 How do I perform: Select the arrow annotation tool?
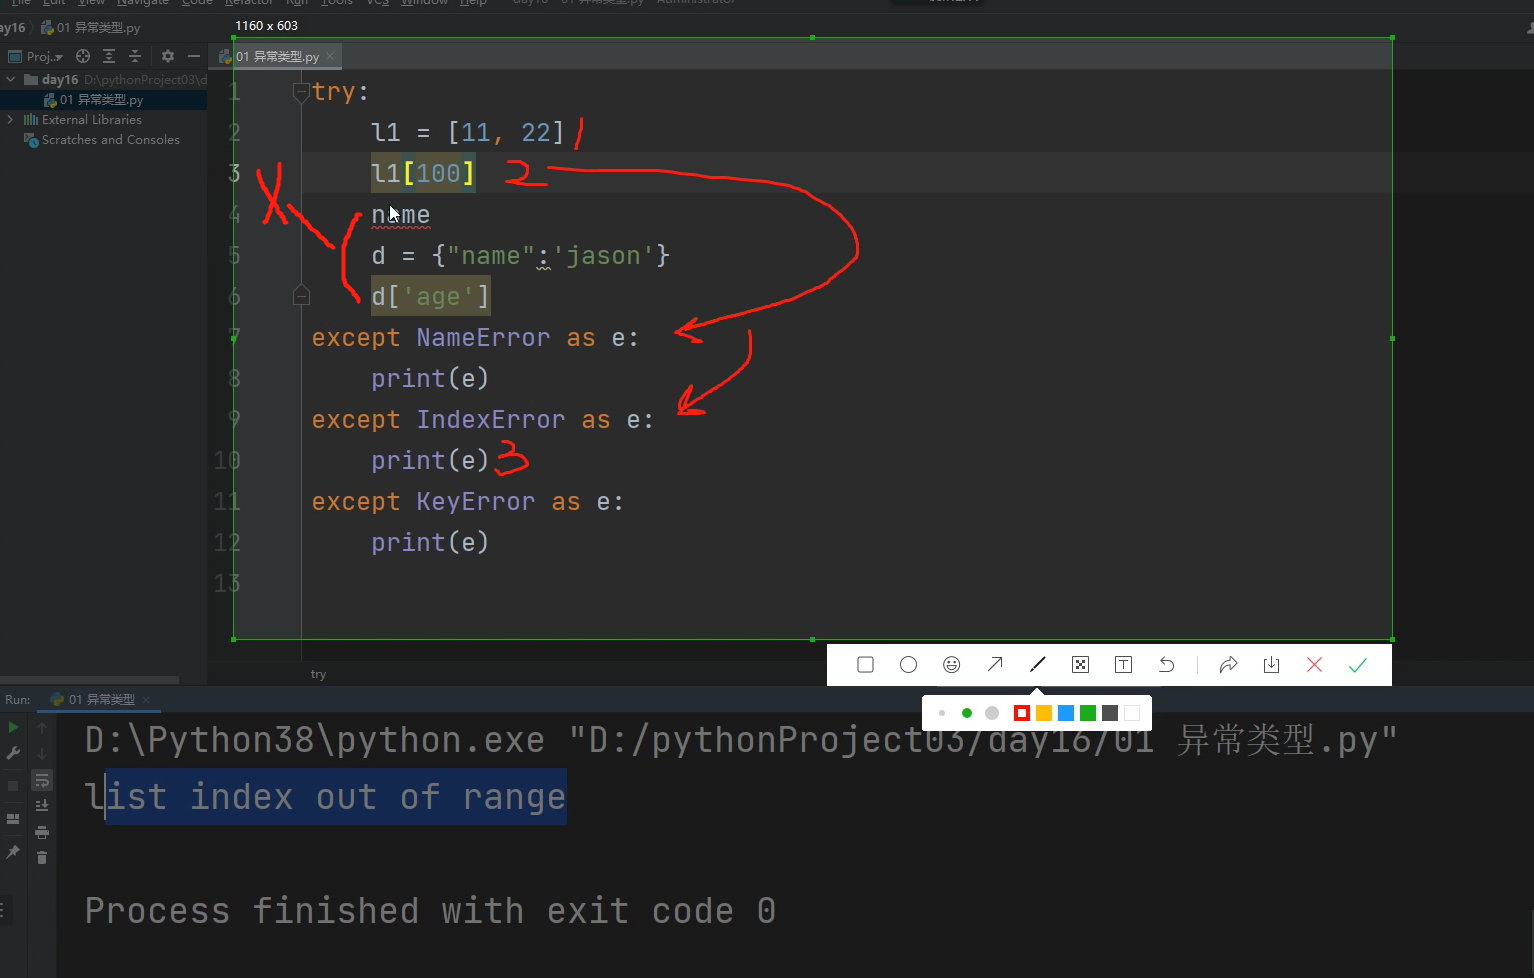tap(995, 665)
